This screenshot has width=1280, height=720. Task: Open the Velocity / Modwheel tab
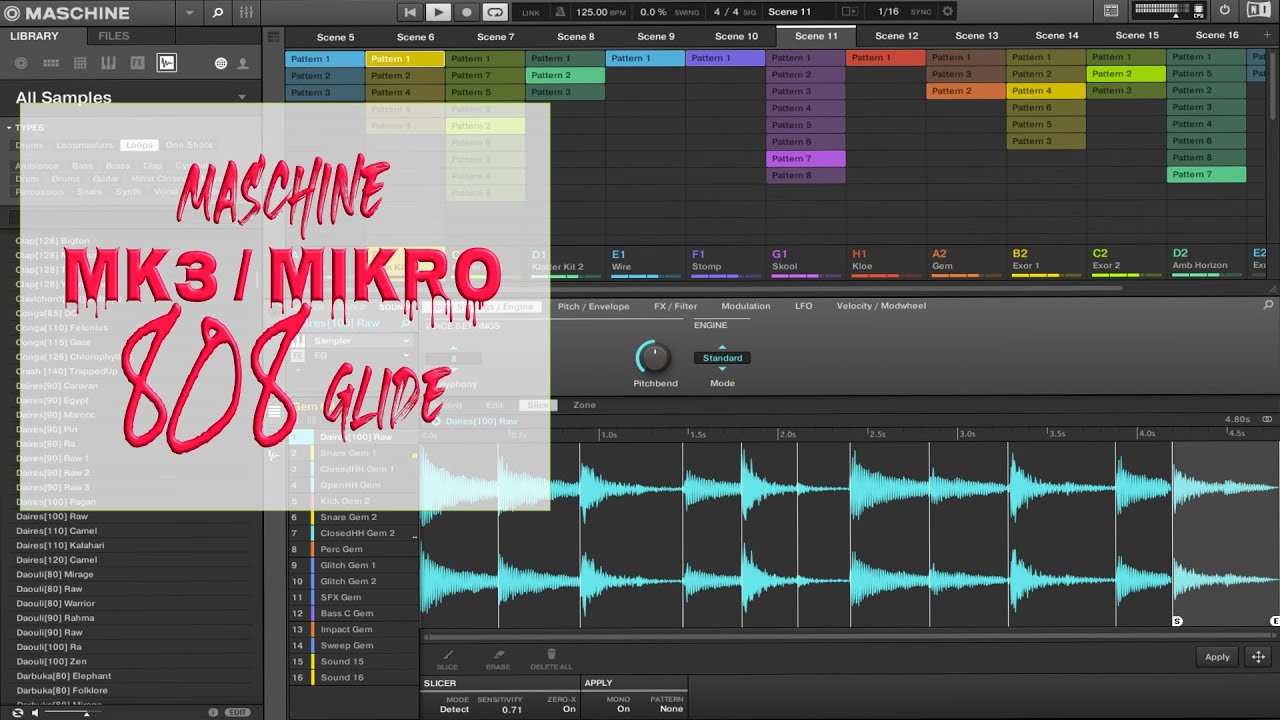tap(881, 306)
